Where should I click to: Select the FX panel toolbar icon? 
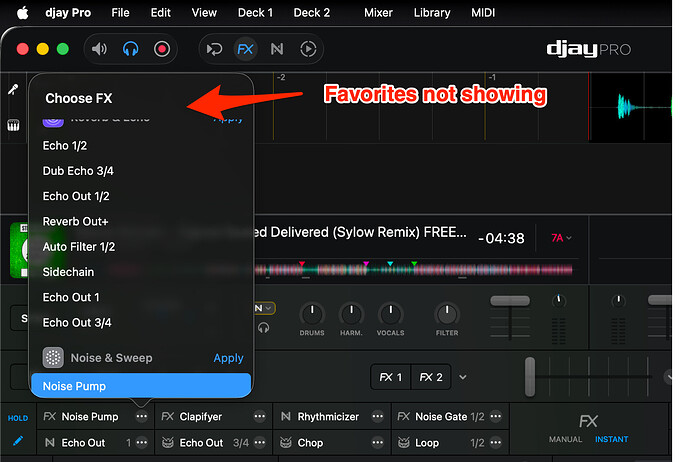[x=245, y=48]
